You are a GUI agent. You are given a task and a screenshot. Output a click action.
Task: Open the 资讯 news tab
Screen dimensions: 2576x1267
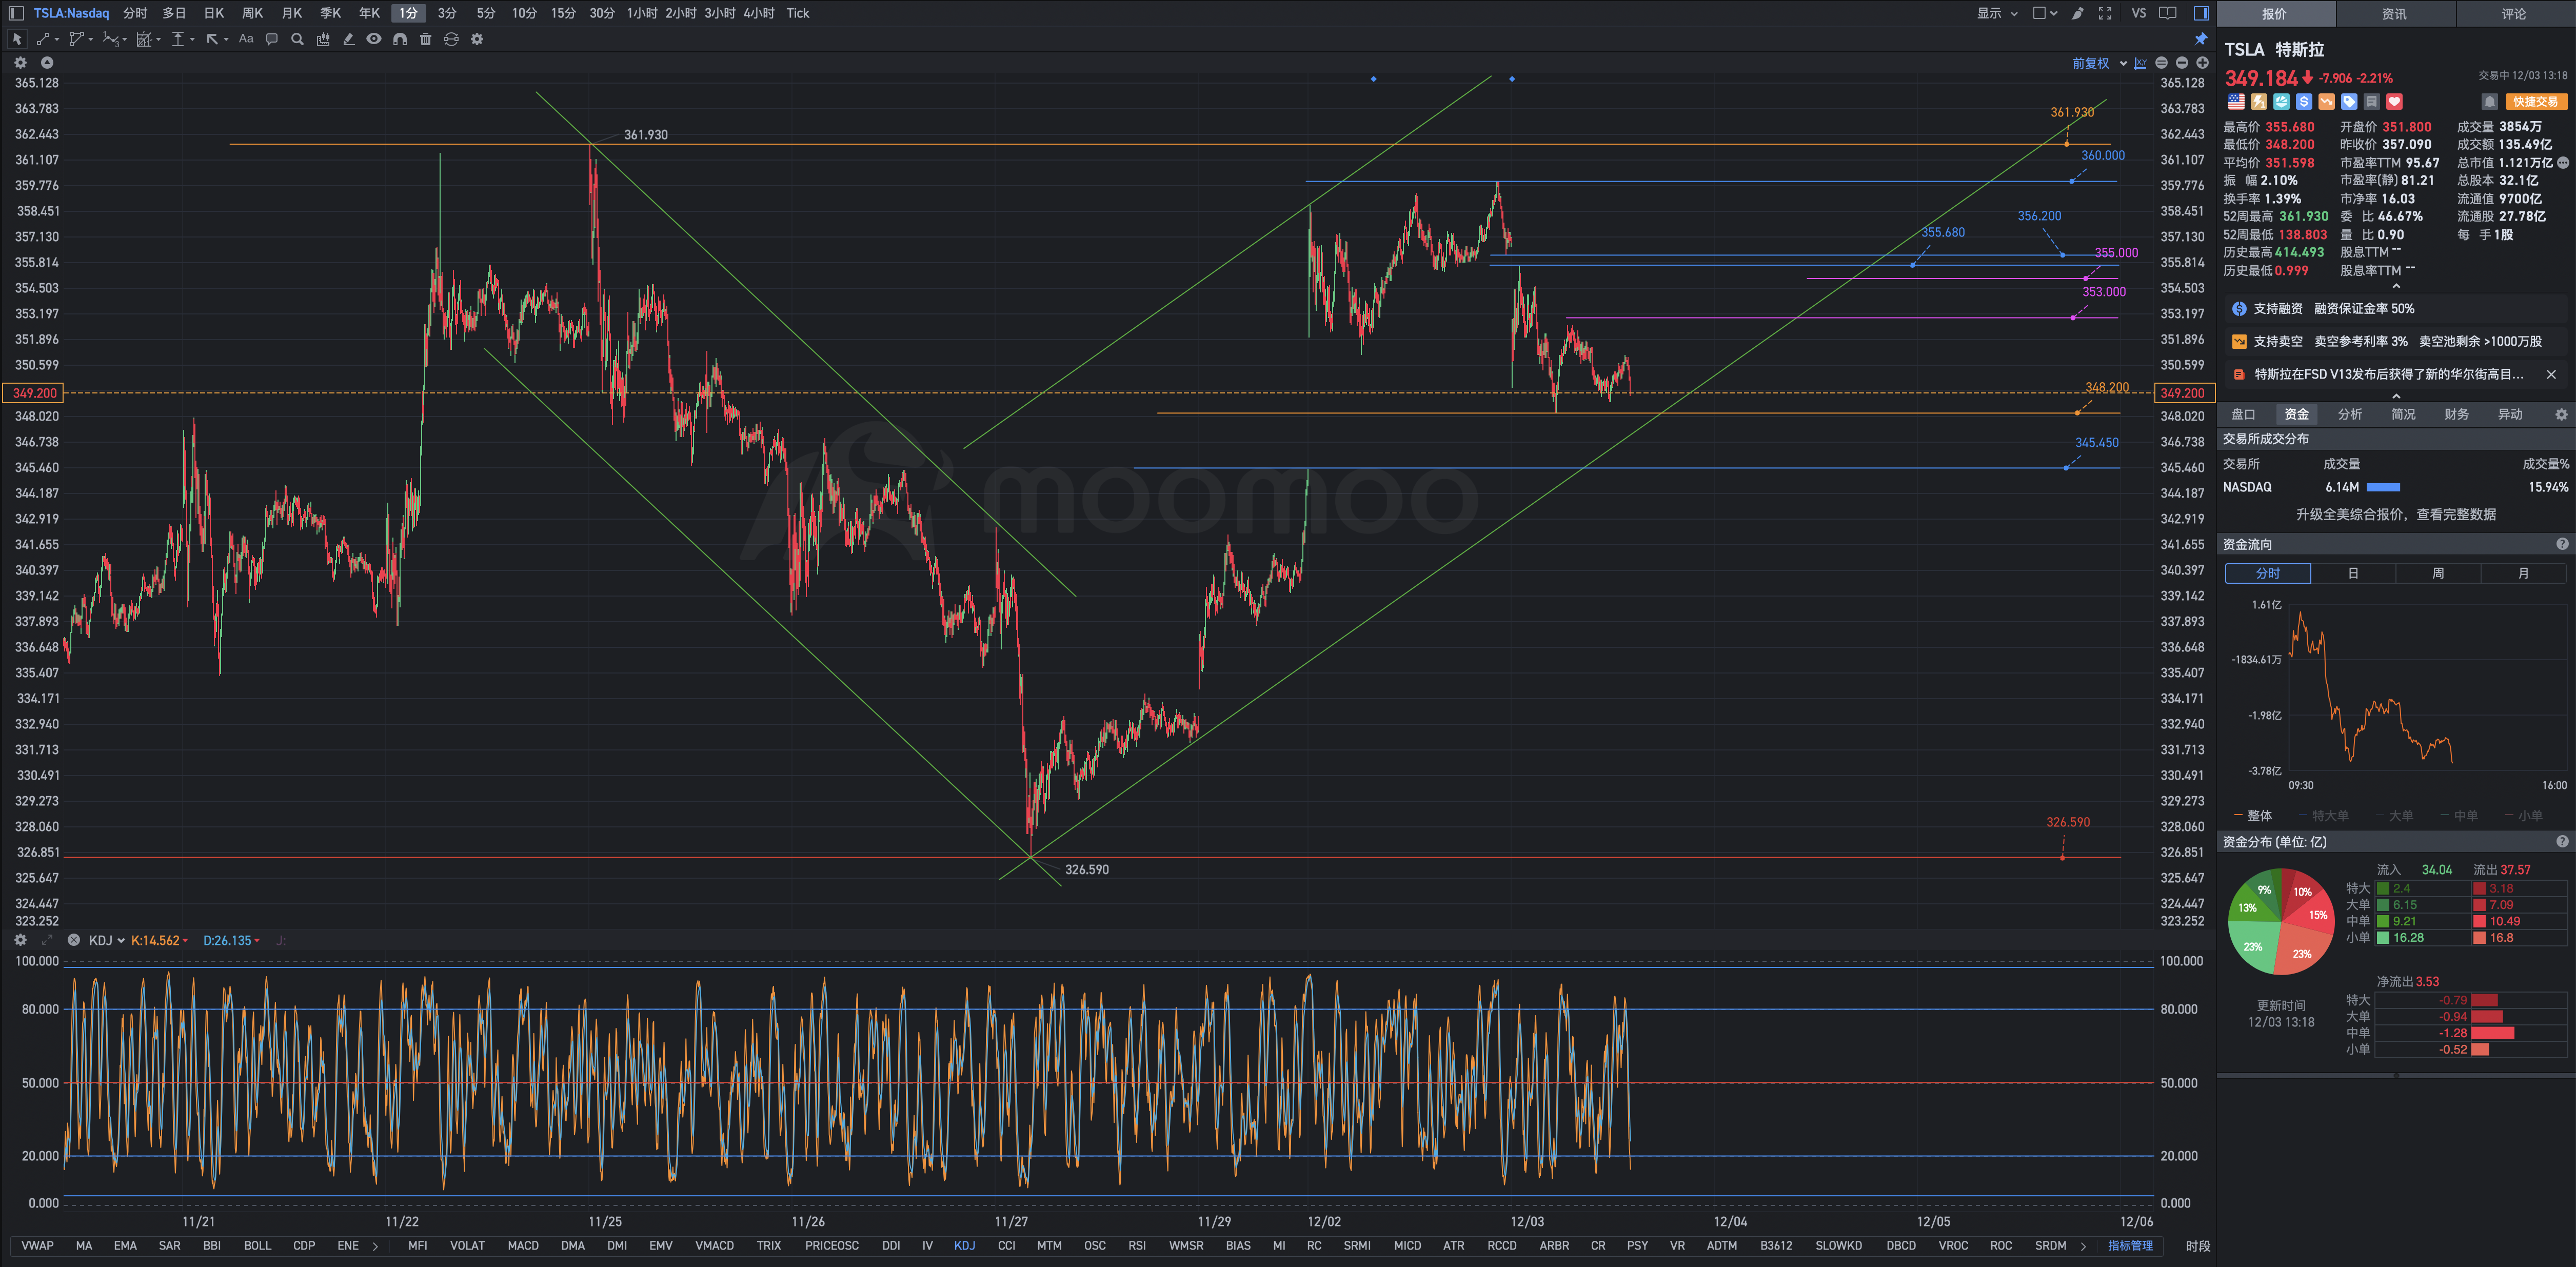[x=2394, y=14]
